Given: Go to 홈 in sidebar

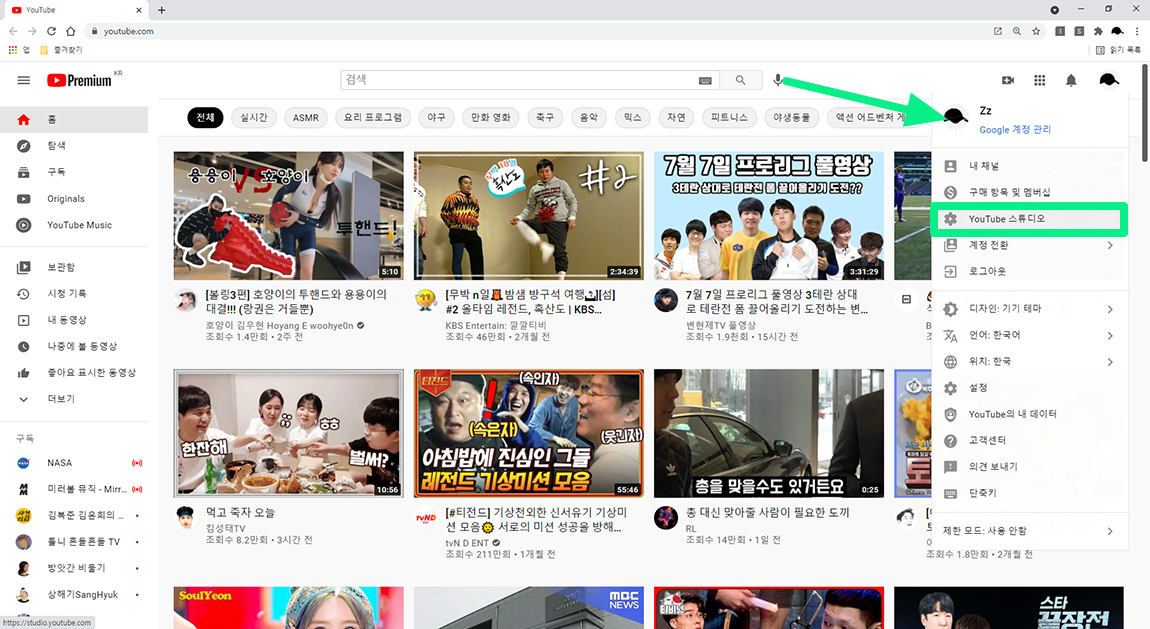Looking at the screenshot, I should 74,119.
